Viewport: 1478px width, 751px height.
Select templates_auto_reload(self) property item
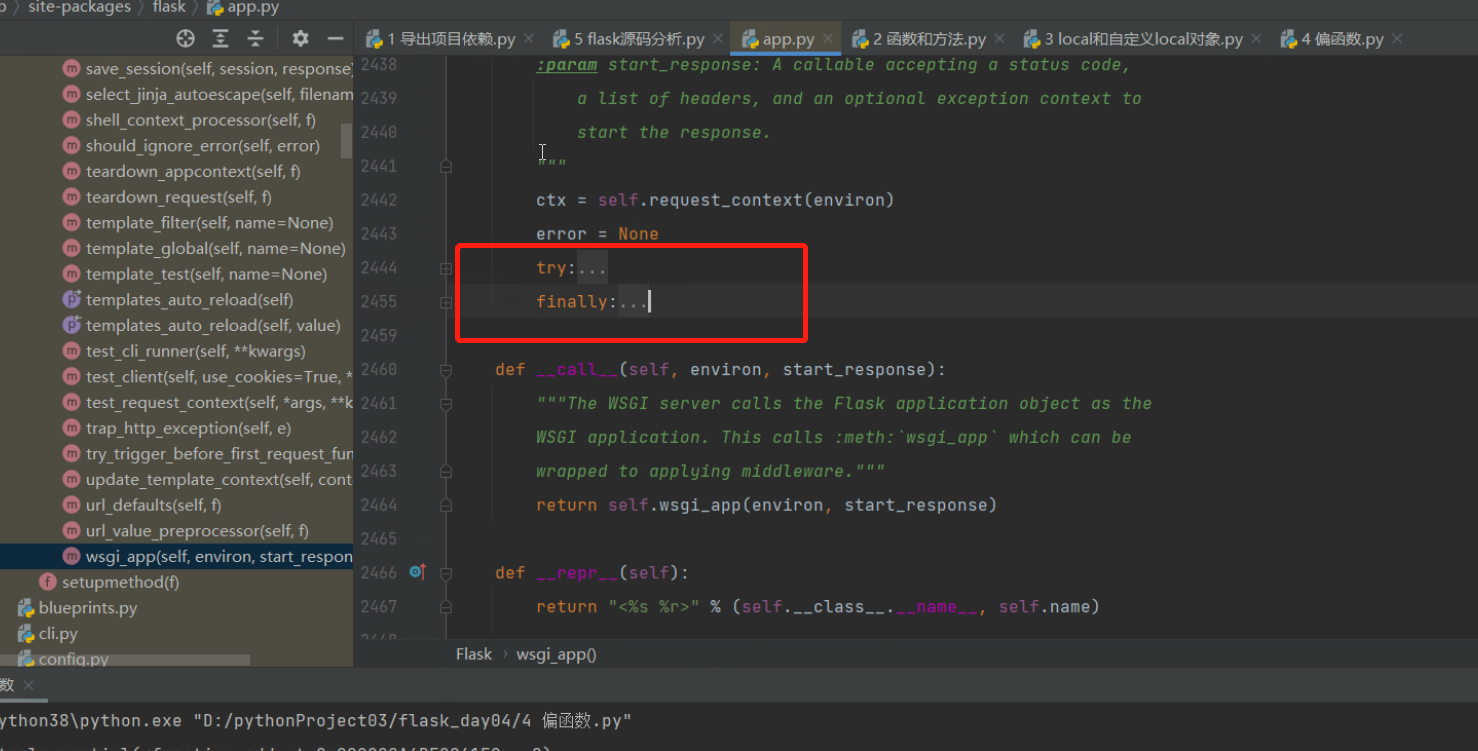pos(178,300)
